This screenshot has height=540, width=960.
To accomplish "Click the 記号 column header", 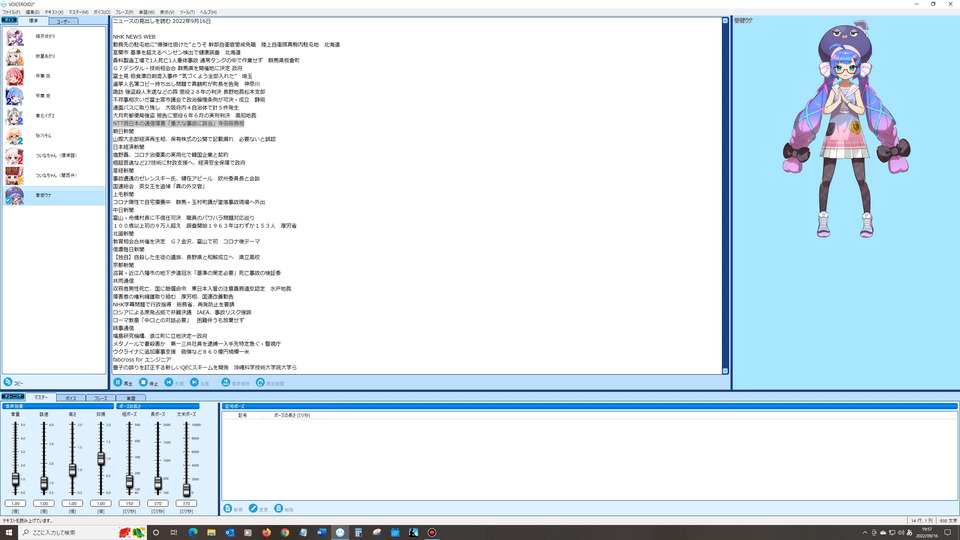I will pyautogui.click(x=243, y=415).
